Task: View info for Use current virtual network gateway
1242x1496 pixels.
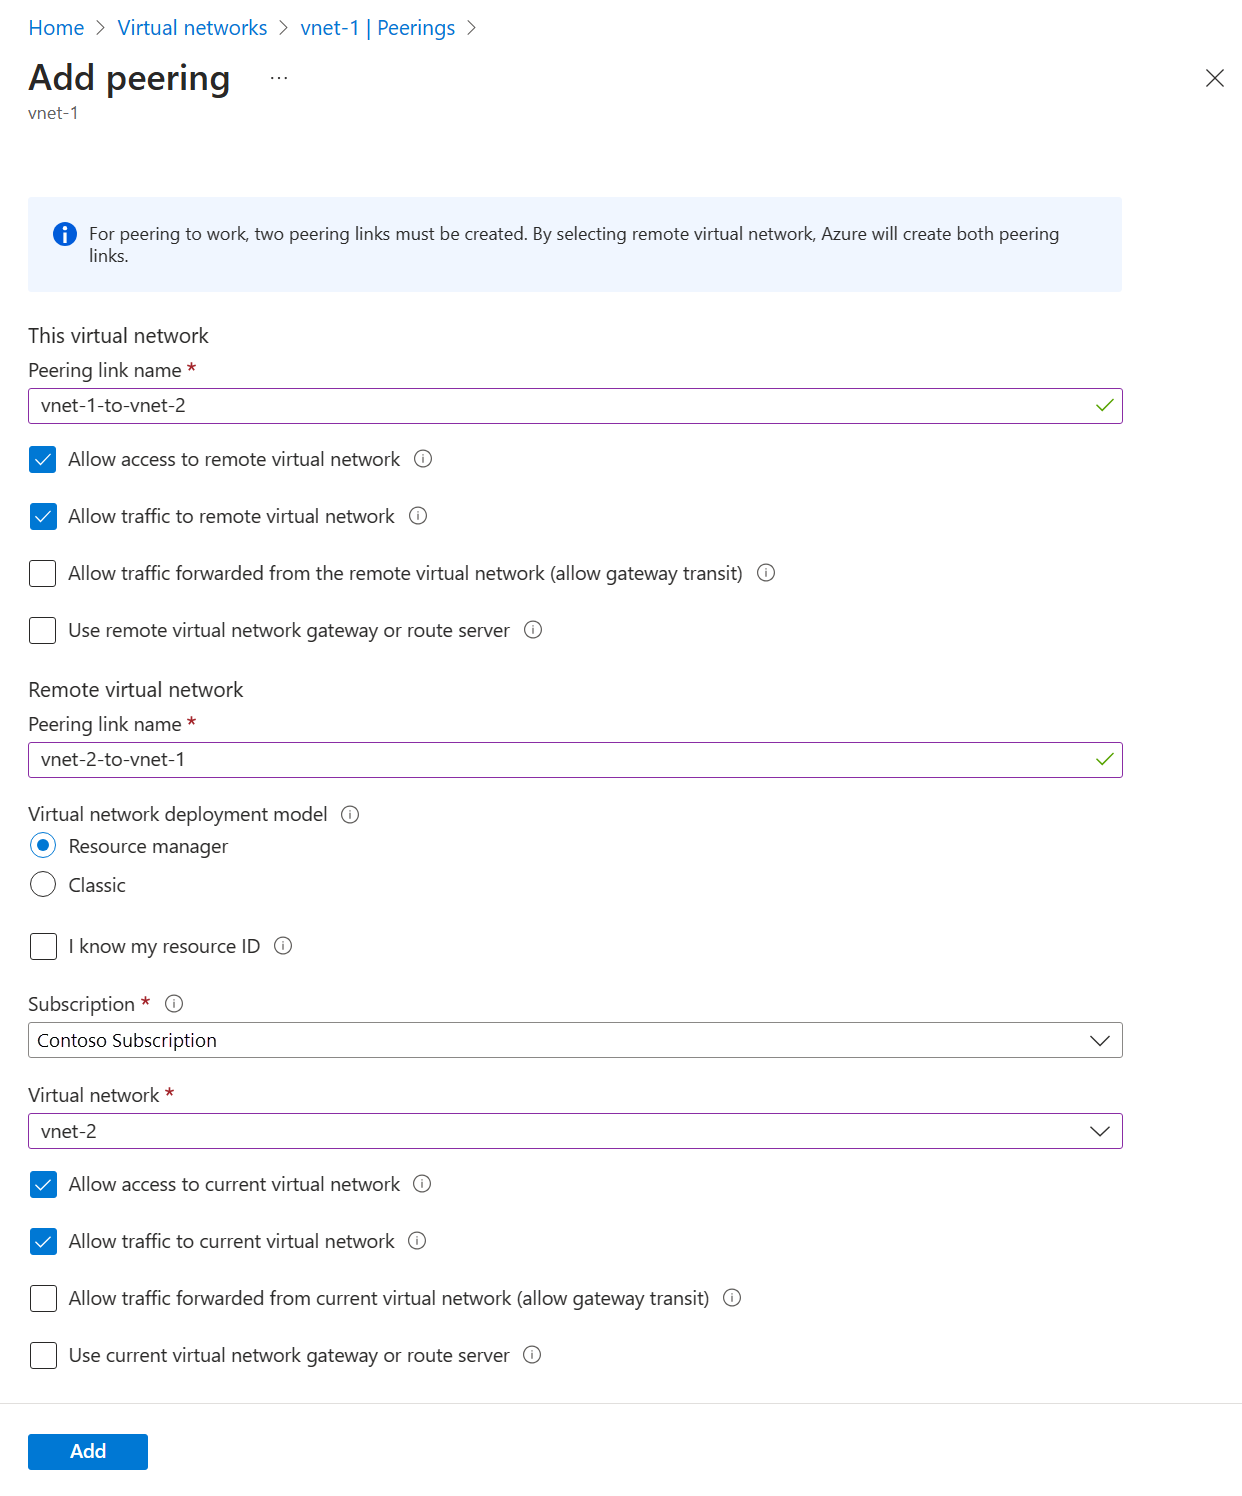Action: point(534,1355)
